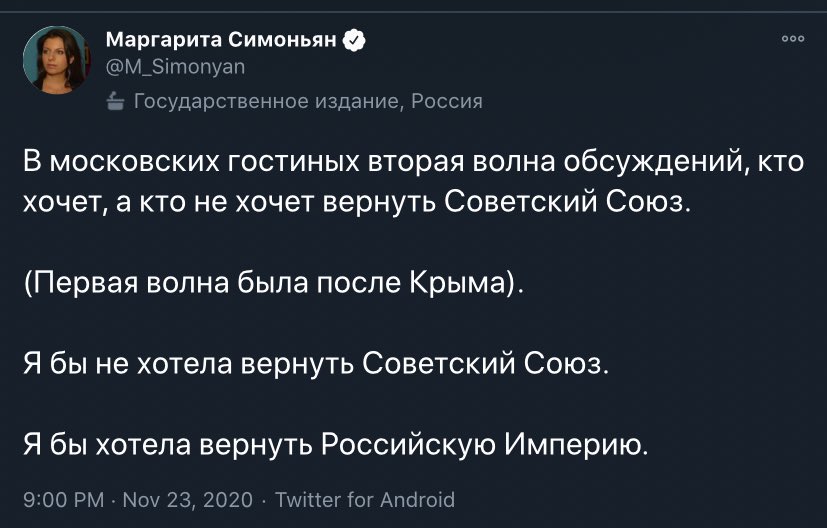
Task: Click the word обсуждений in the first line
Action: coord(655,162)
